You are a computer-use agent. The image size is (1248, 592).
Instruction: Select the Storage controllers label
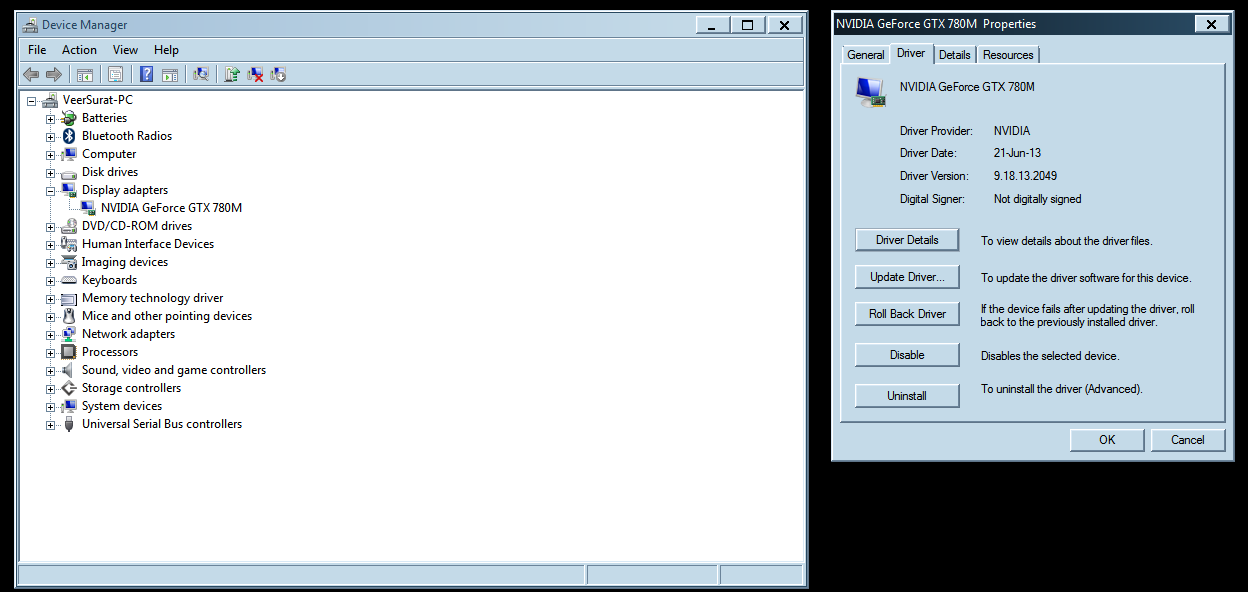(x=132, y=388)
